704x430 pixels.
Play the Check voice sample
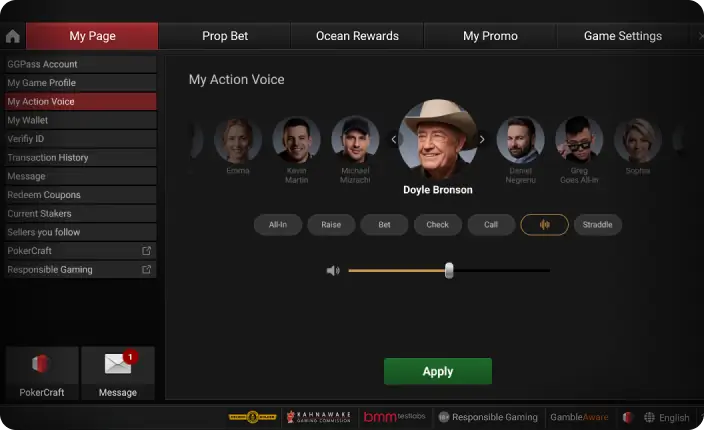438,224
